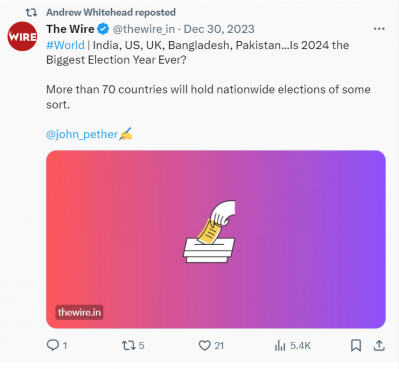Image resolution: width=399 pixels, height=369 pixels.
Task: Open the ballot box article card image
Action: (216, 239)
